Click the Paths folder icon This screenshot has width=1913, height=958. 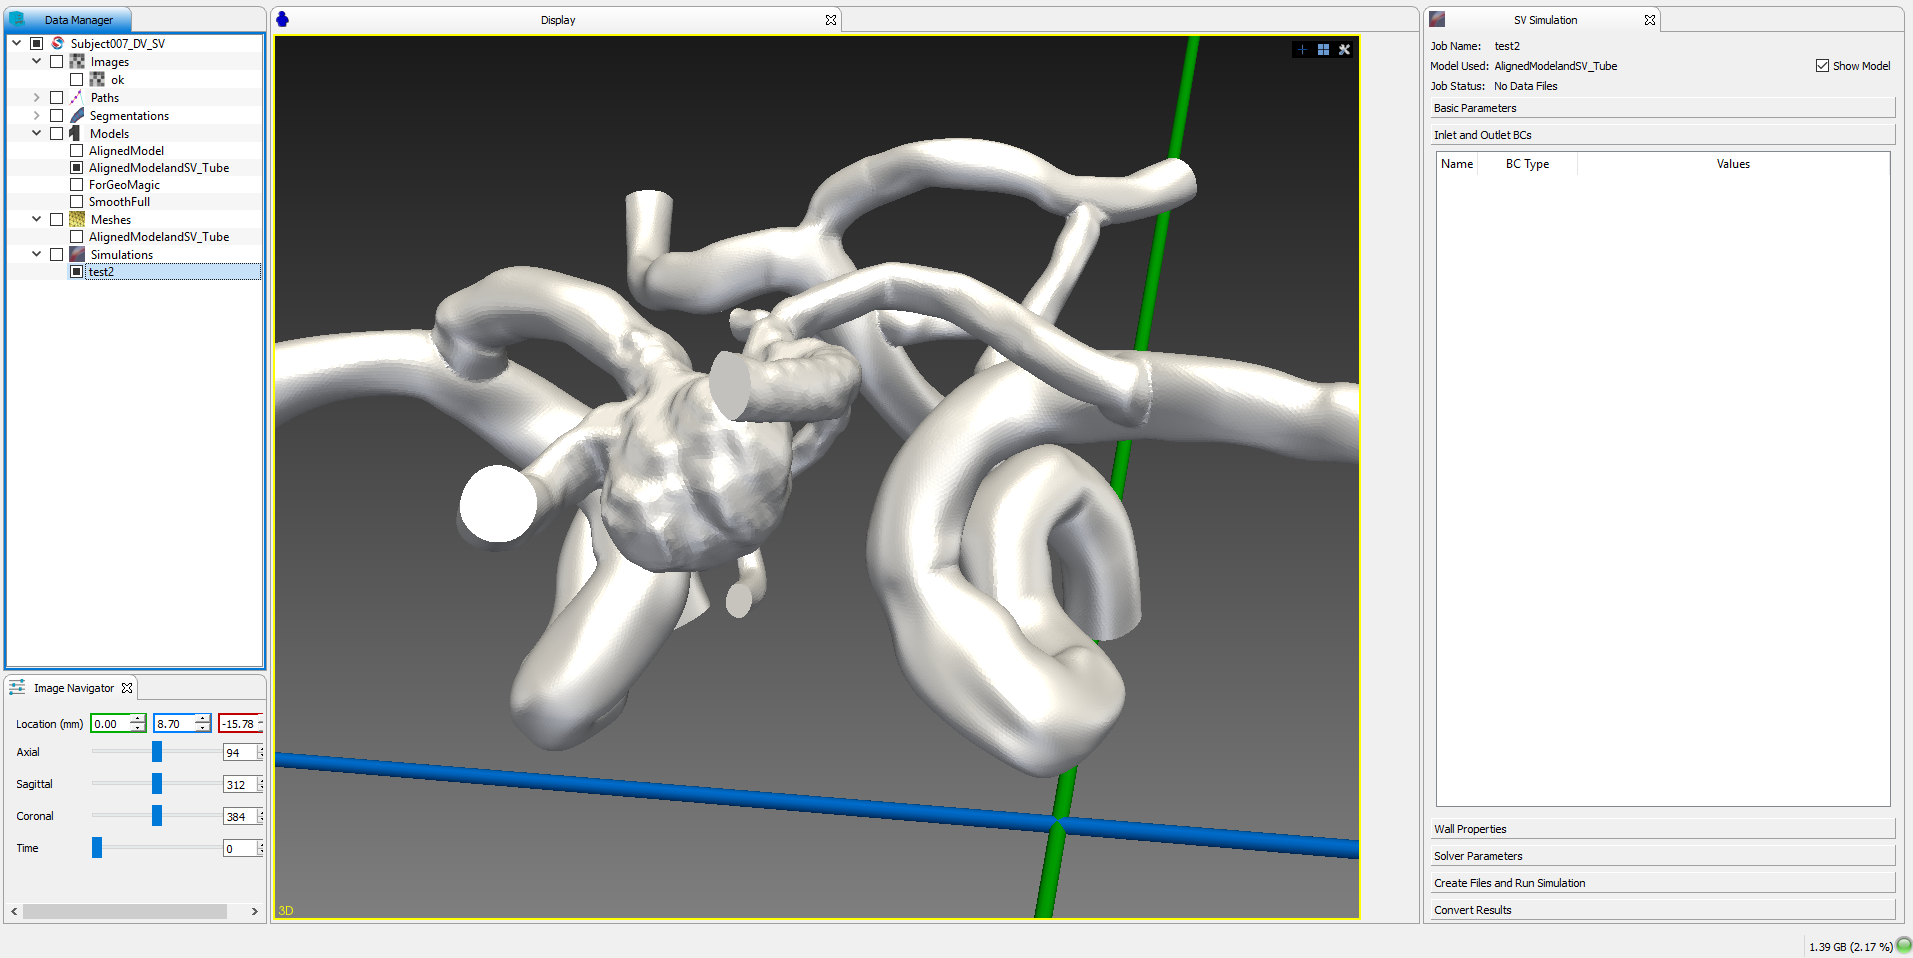point(77,97)
